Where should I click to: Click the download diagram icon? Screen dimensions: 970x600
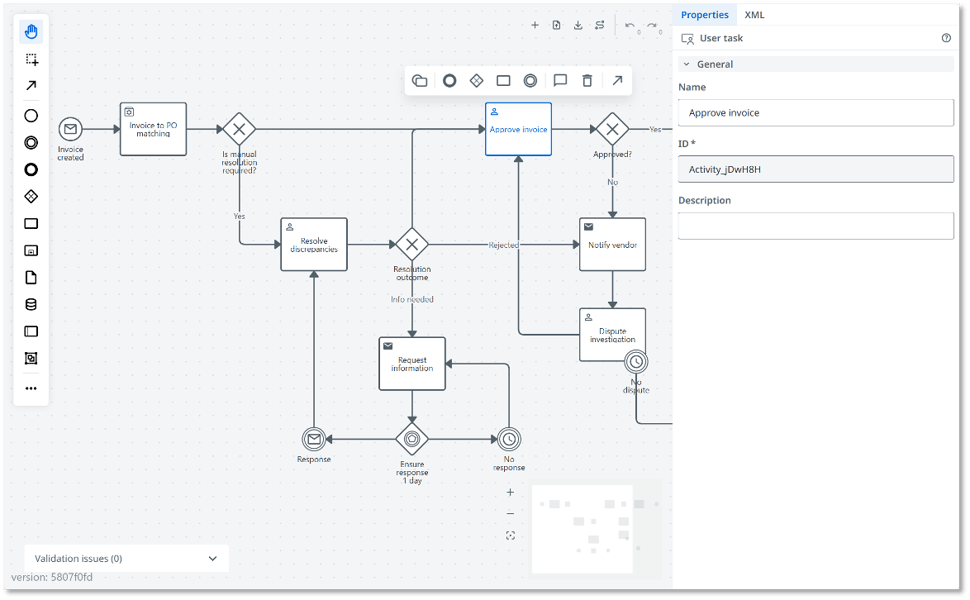click(578, 25)
